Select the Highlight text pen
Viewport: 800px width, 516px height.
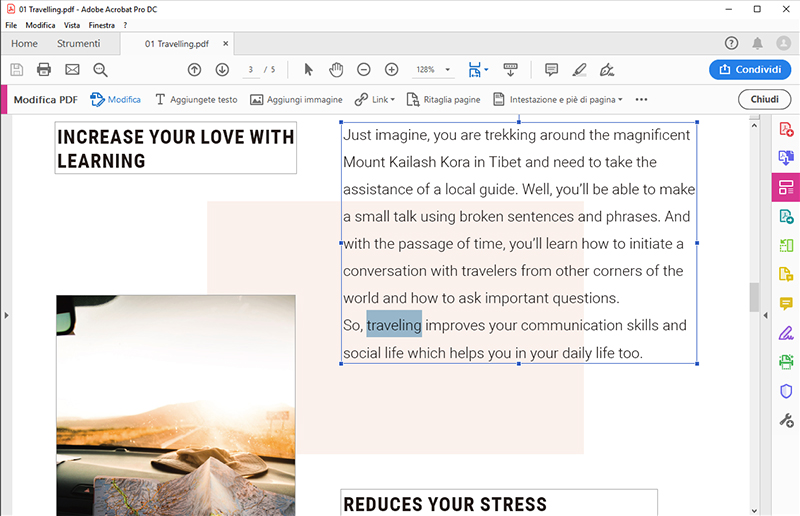tap(579, 69)
